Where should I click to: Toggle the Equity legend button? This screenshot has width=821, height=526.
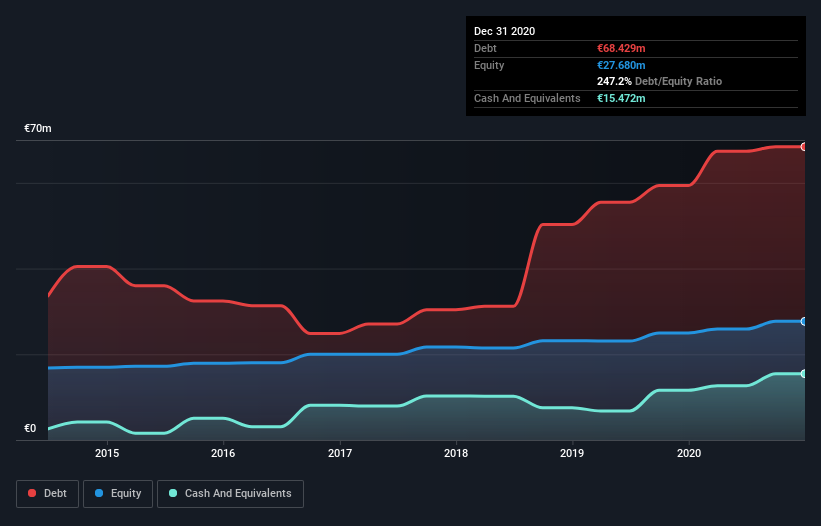(x=118, y=494)
